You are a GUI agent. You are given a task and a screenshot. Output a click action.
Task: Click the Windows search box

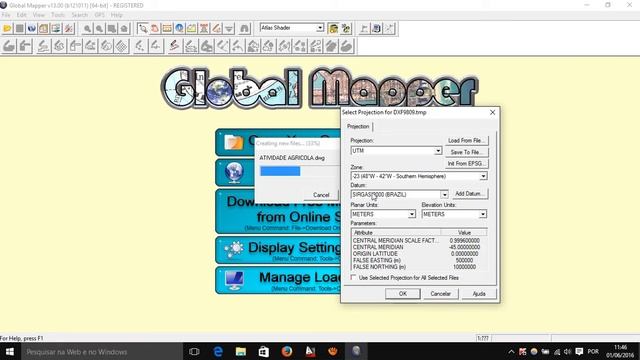click(x=101, y=351)
